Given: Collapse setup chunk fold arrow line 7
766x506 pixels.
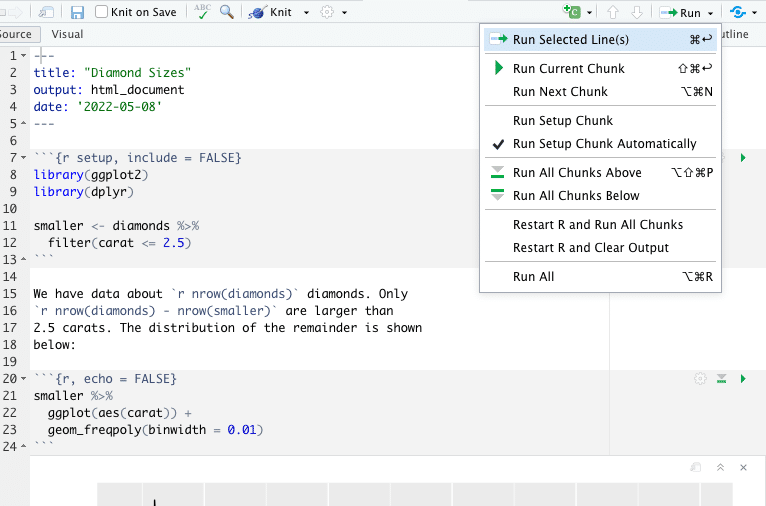Looking at the screenshot, I should coord(23,158).
